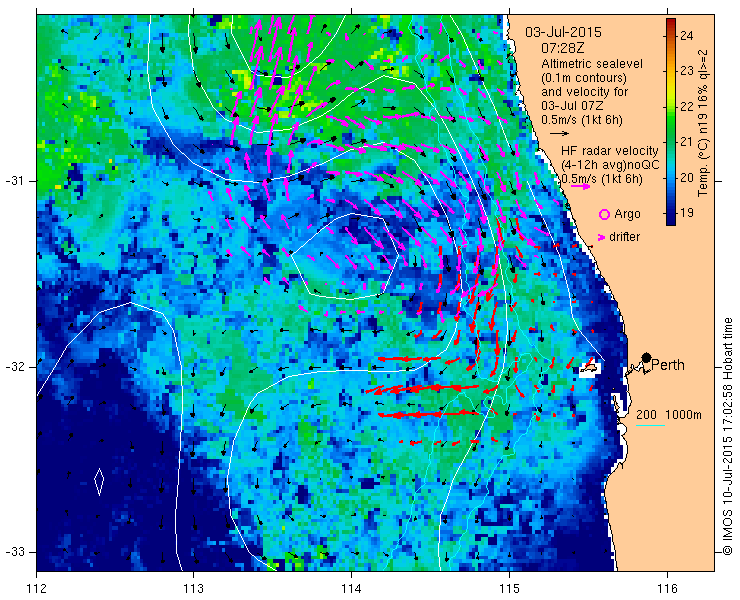Click the Perth city label

(x=668, y=365)
